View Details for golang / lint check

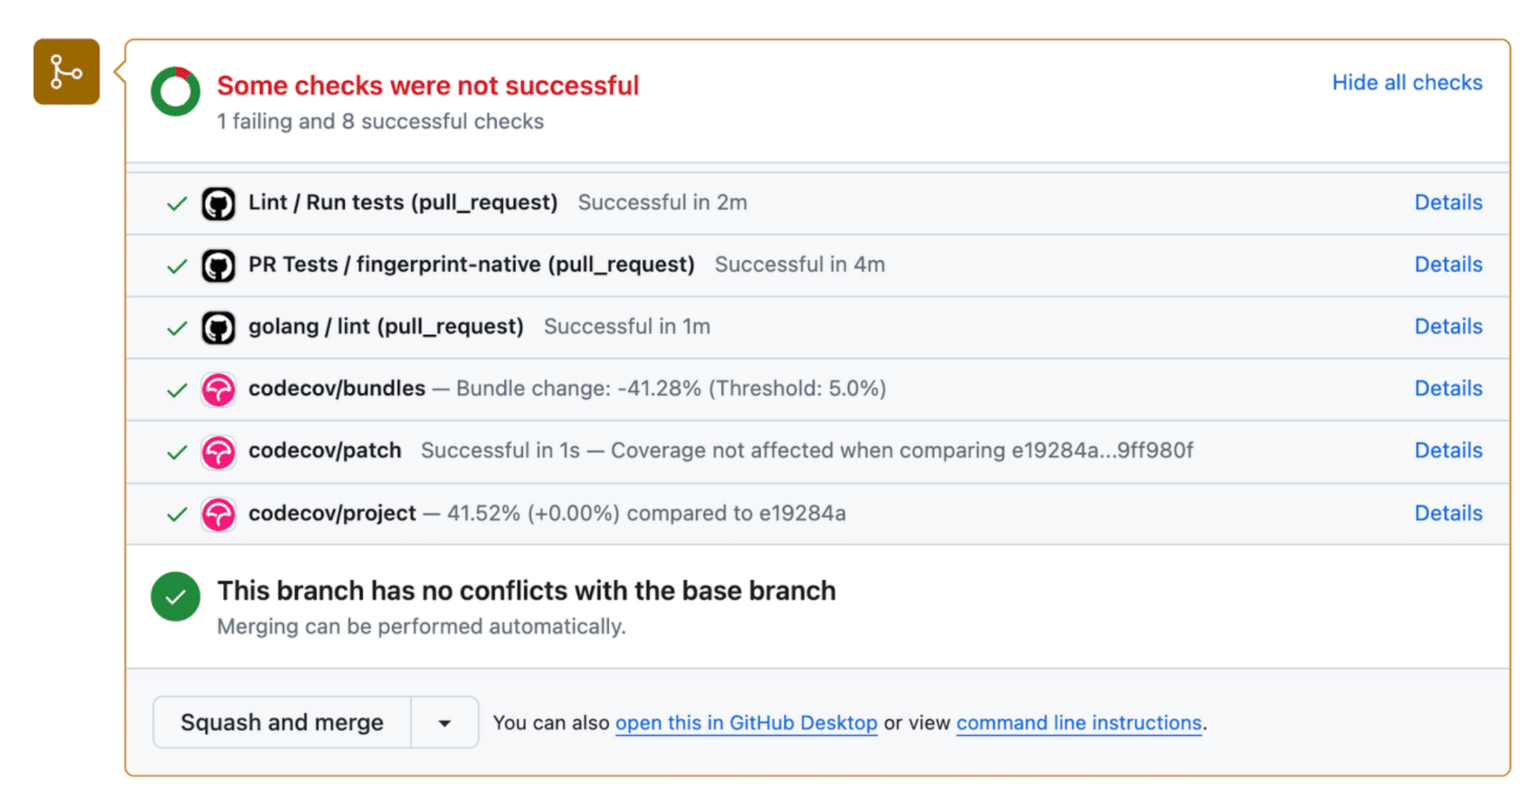tap(1447, 327)
